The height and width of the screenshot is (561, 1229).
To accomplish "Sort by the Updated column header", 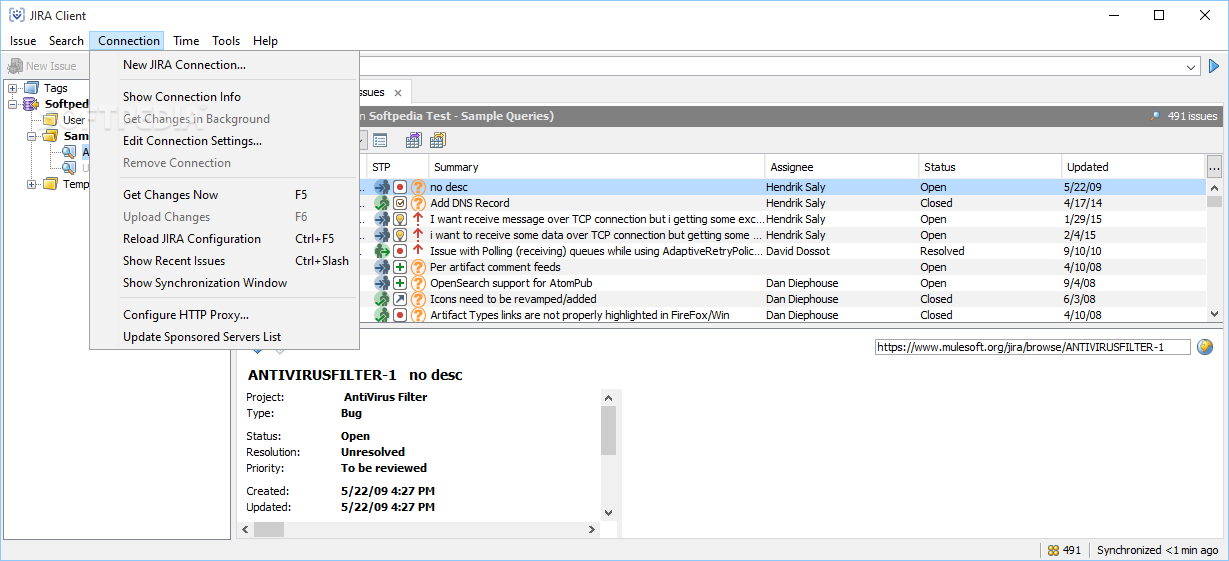I will pyautogui.click(x=1134, y=167).
